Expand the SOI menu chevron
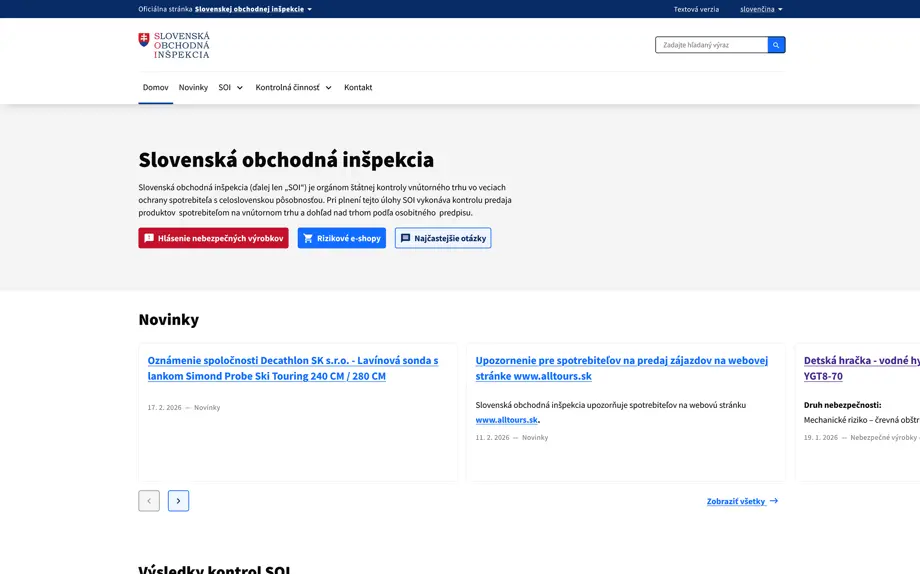The width and height of the screenshot is (920, 574). (239, 87)
